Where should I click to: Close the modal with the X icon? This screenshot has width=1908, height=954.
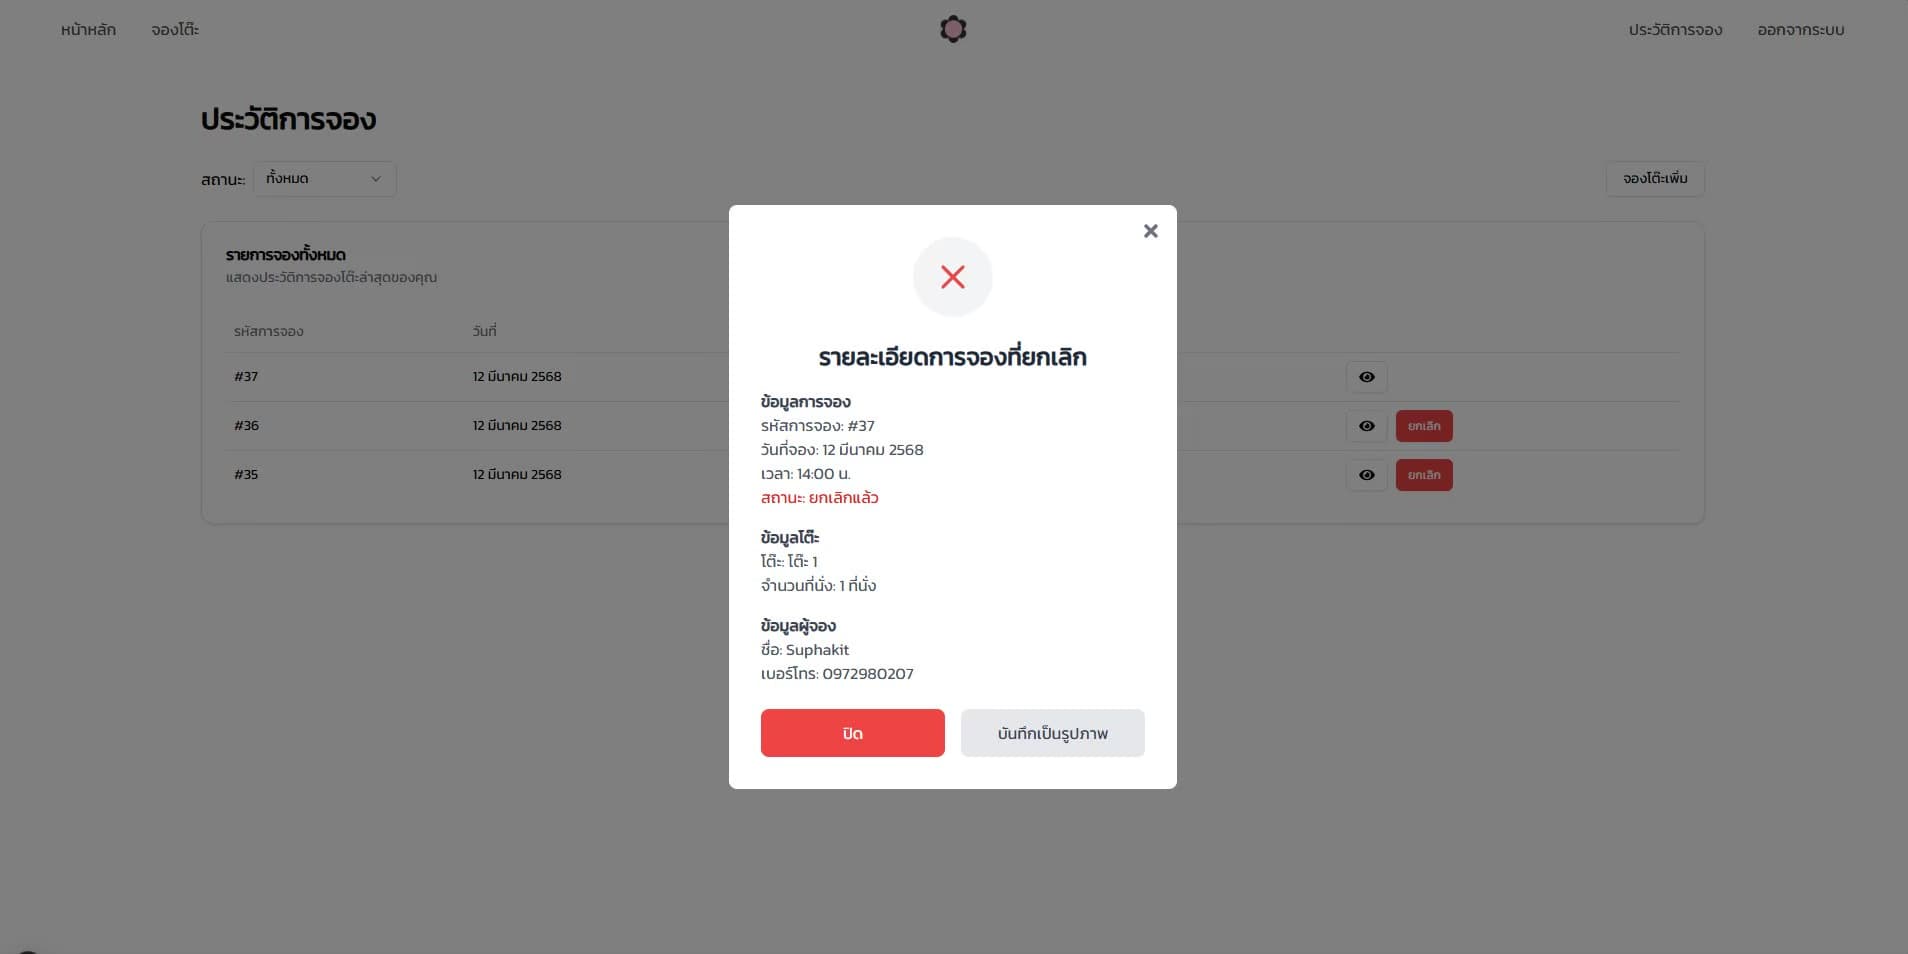pos(1151,231)
